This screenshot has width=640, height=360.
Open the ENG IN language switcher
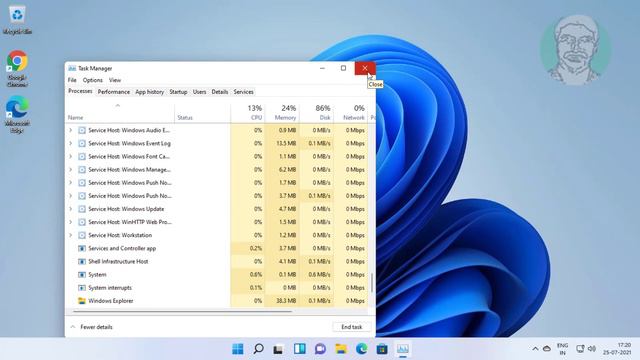562,349
